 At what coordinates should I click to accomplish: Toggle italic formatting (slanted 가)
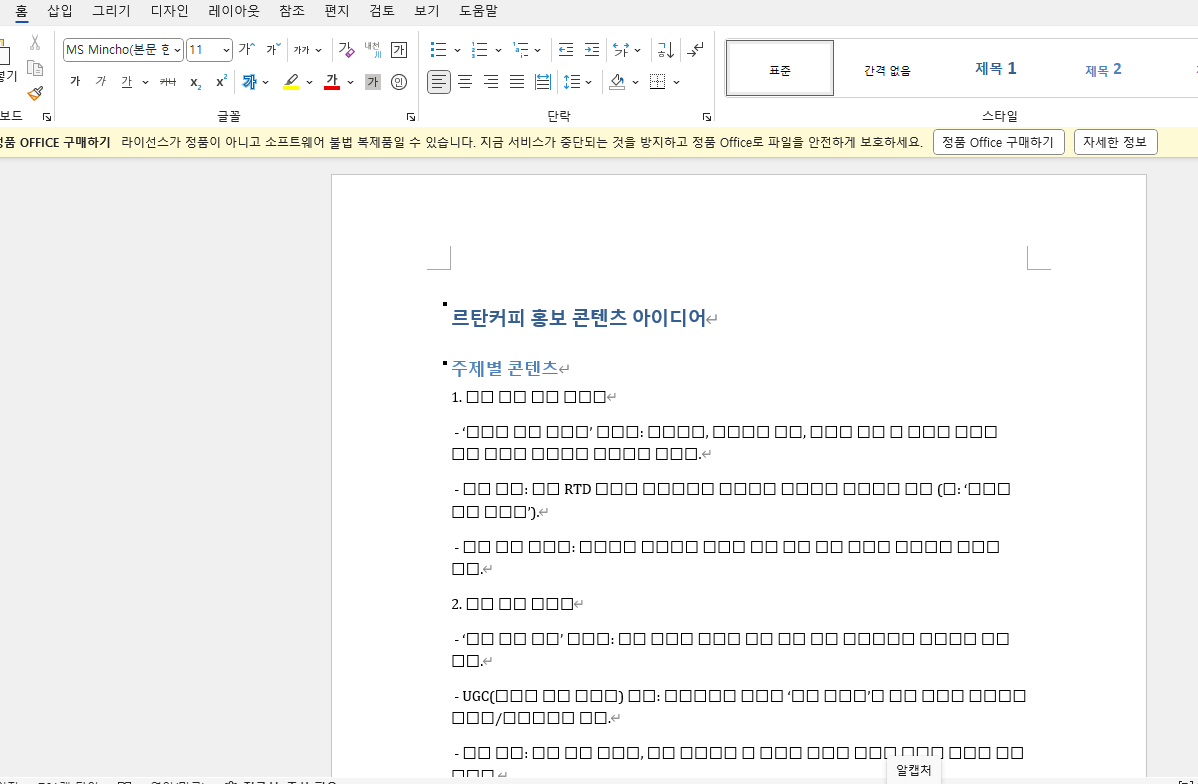[100, 82]
